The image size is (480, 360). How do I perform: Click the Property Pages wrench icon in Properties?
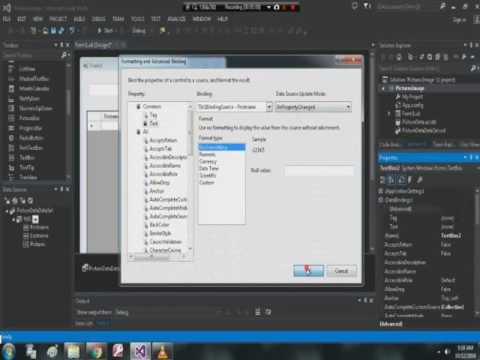tap(420, 180)
